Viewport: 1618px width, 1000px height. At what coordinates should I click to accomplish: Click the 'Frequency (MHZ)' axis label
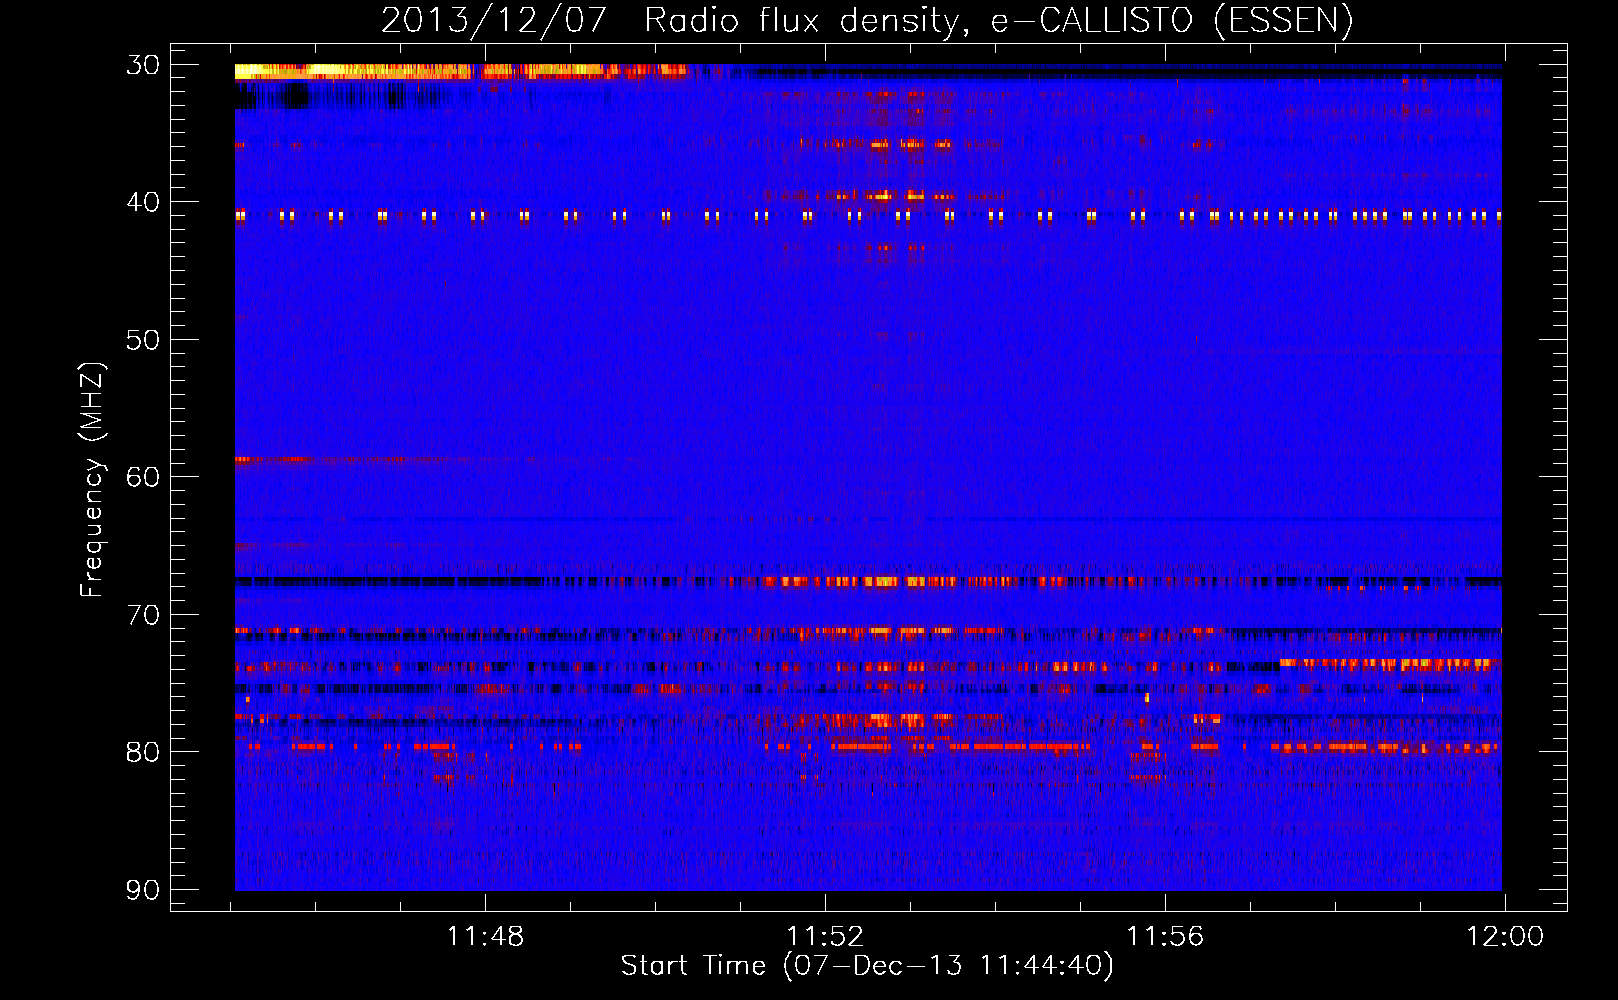[92, 480]
